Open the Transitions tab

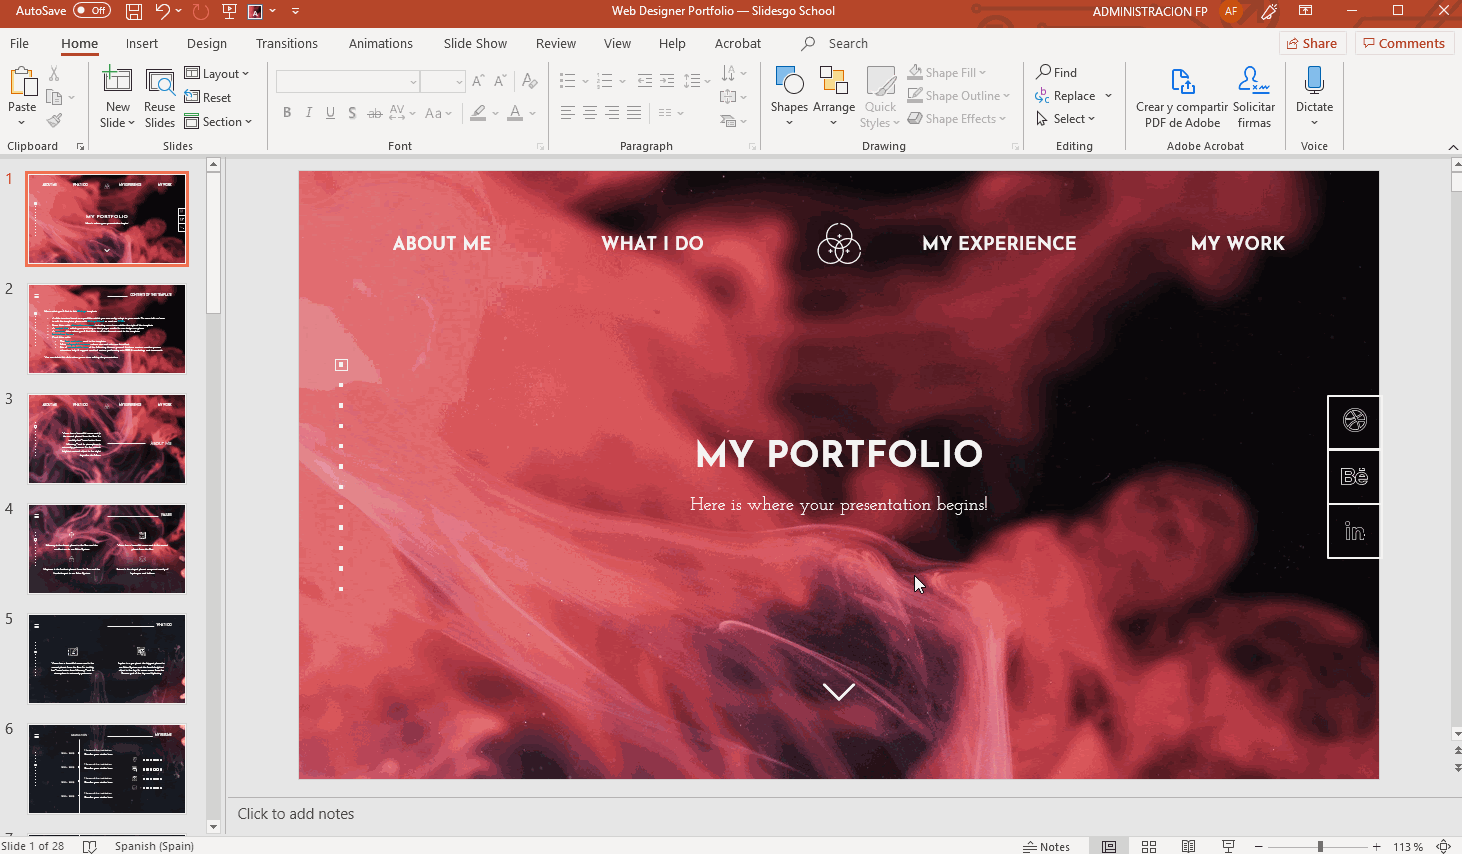coord(286,43)
